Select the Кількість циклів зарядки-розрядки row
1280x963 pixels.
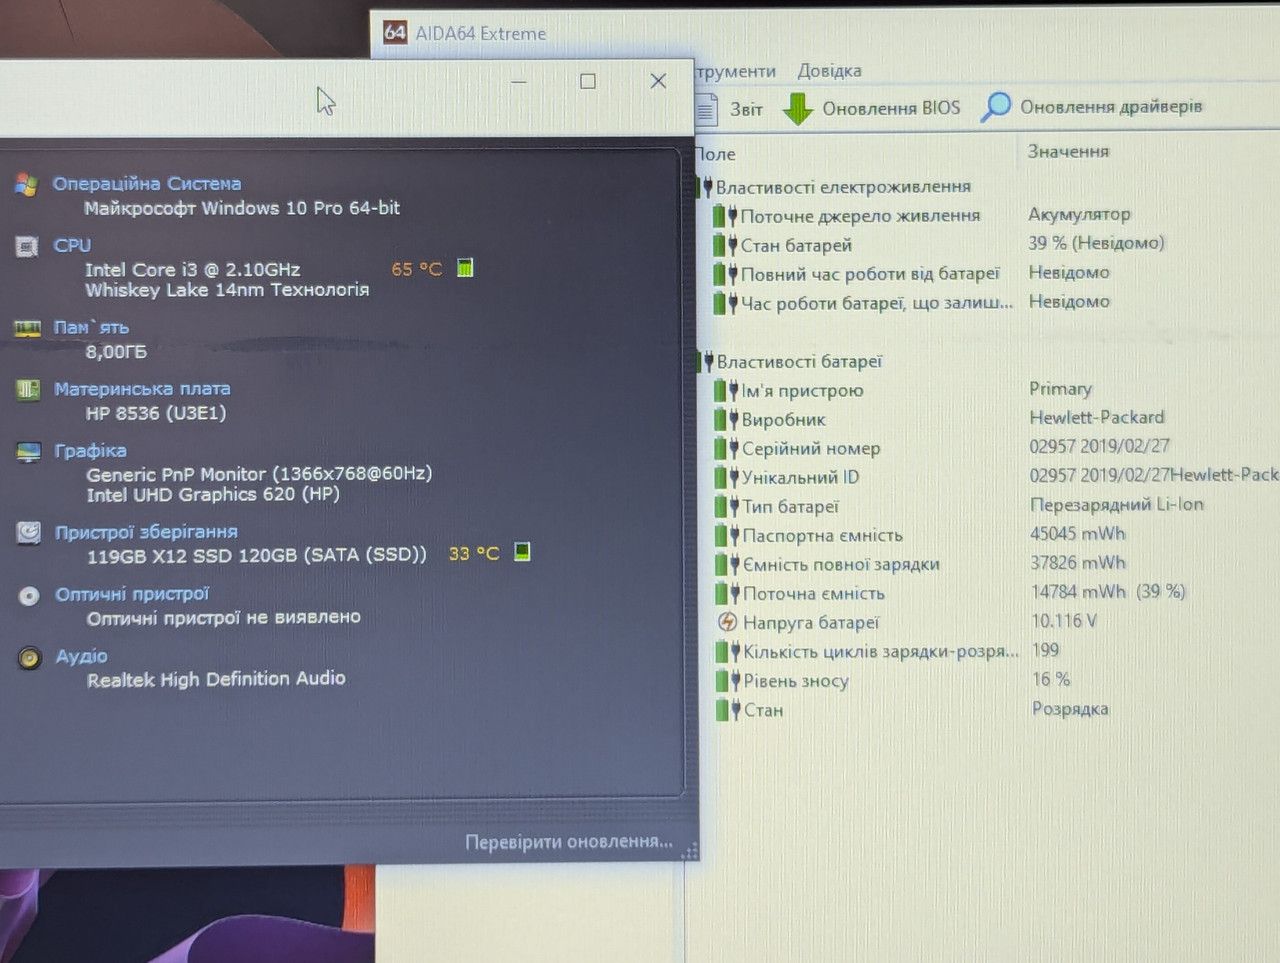pos(997,651)
